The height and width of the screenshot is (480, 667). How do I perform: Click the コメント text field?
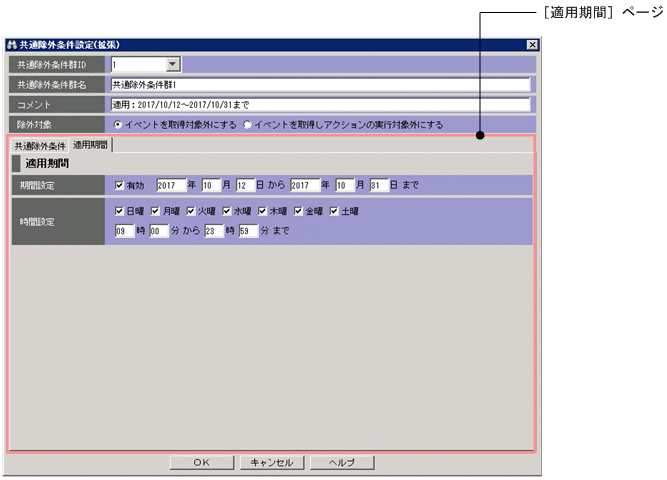320,105
